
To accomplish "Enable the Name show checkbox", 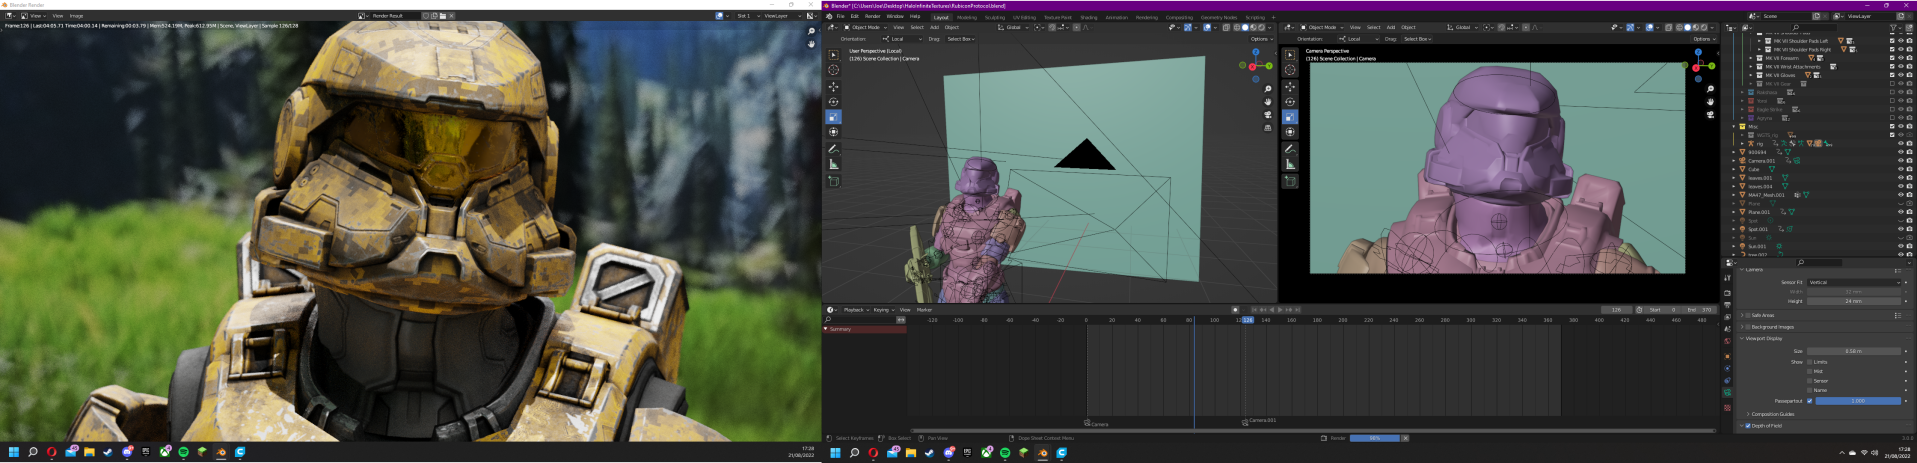I will 1809,390.
